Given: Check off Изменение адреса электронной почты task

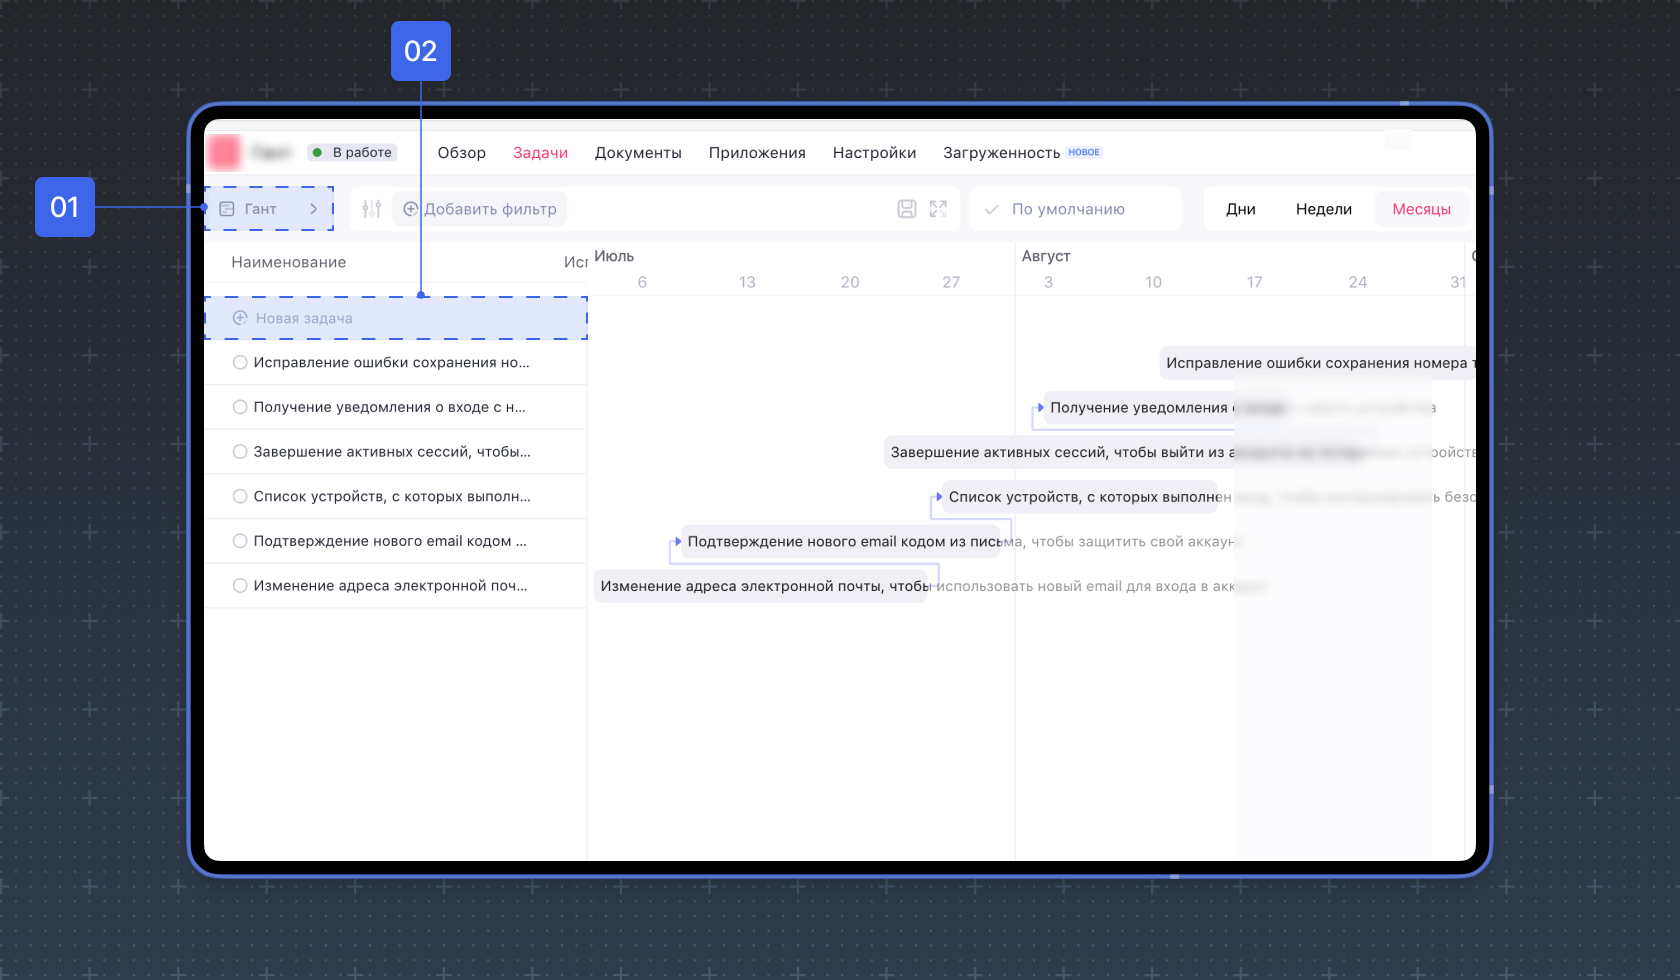Looking at the screenshot, I should [x=240, y=586].
